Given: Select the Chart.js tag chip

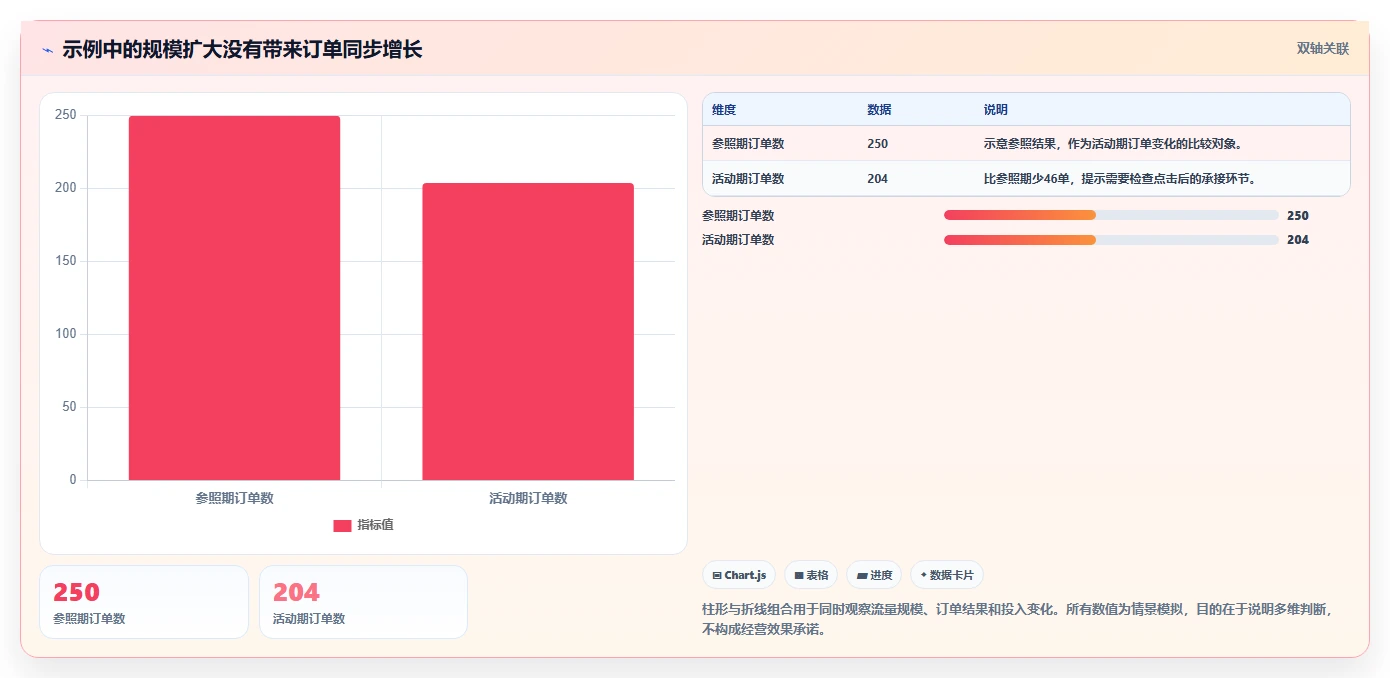Looking at the screenshot, I should [x=739, y=575].
